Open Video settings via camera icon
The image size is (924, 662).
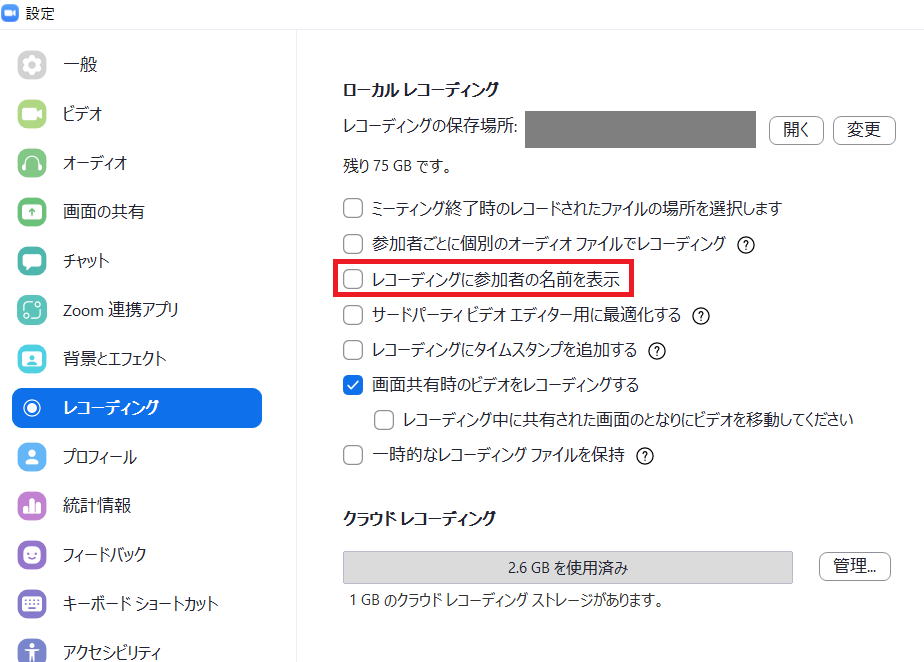(x=32, y=114)
